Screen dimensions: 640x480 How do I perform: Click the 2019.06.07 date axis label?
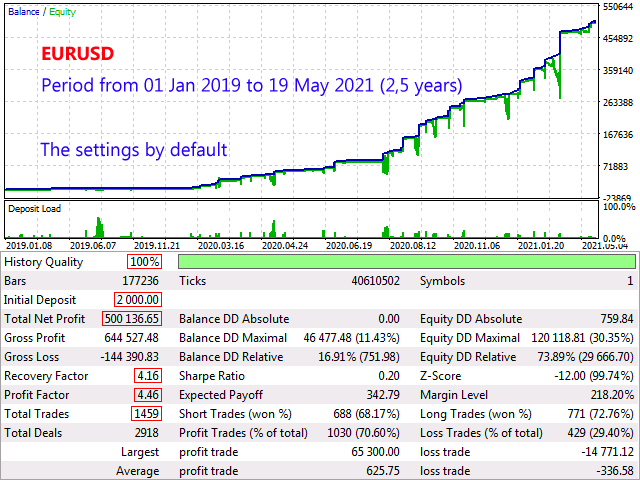coord(93,246)
